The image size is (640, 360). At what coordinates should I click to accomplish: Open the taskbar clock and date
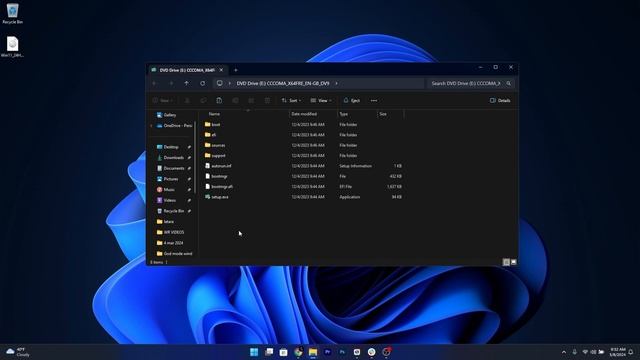[x=618, y=352]
